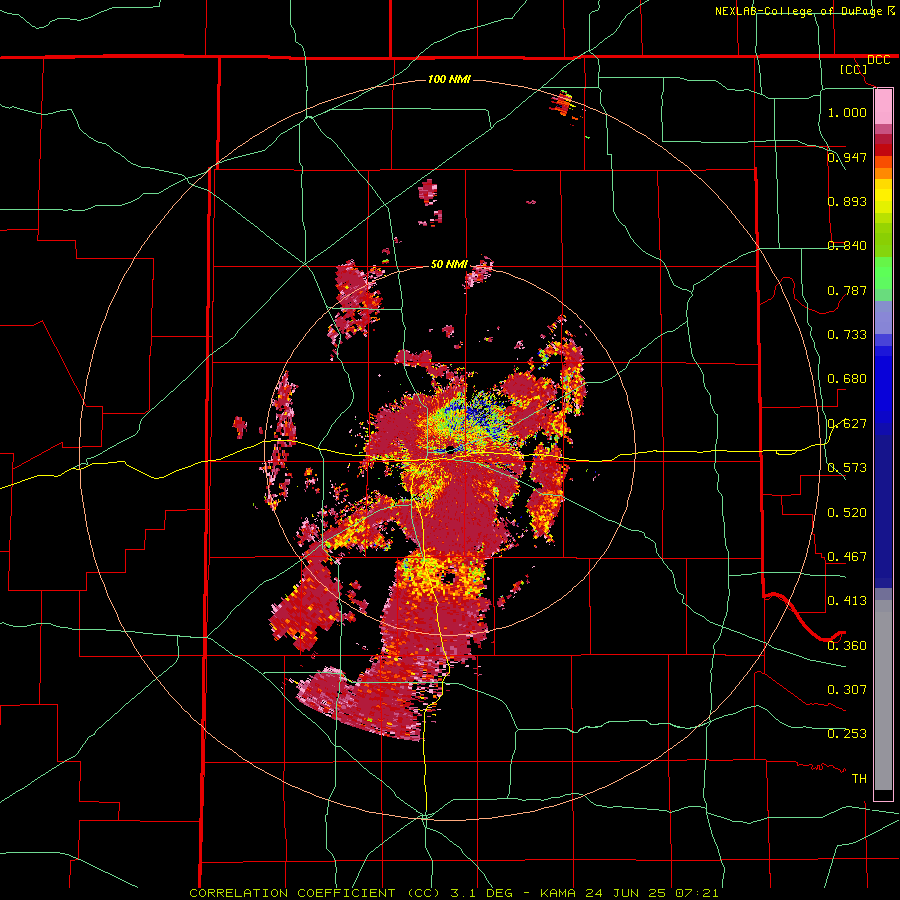Screen dimensions: 900x900
Task: Click the 0.840 legend value
Action: pyautogui.click(x=847, y=245)
